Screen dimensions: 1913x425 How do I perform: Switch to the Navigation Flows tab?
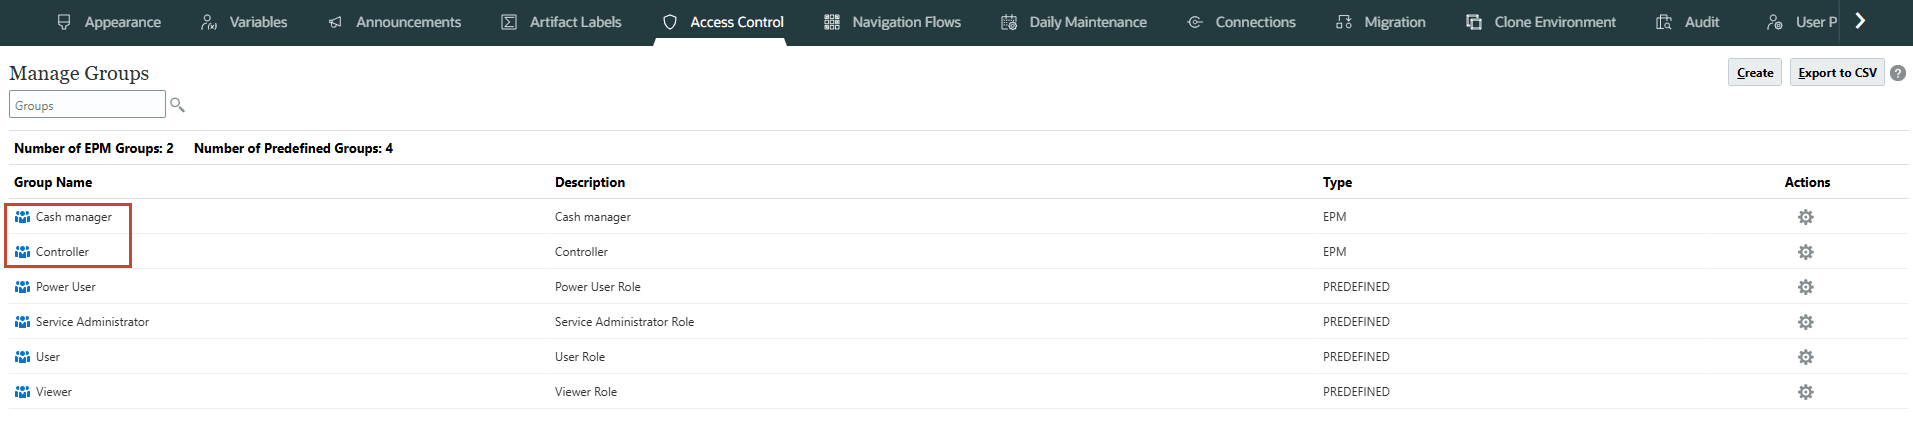[892, 22]
